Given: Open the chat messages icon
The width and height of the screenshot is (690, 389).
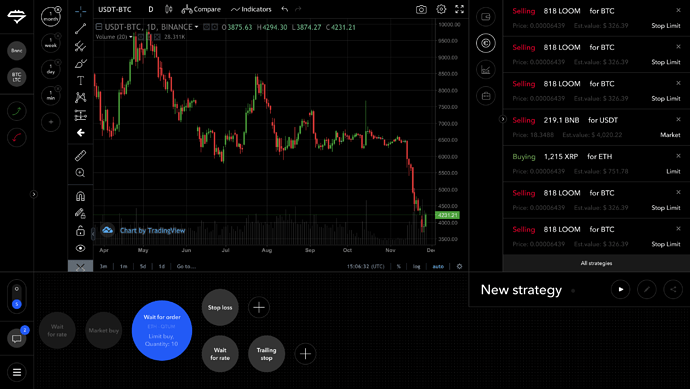Looking at the screenshot, I should coord(17,338).
